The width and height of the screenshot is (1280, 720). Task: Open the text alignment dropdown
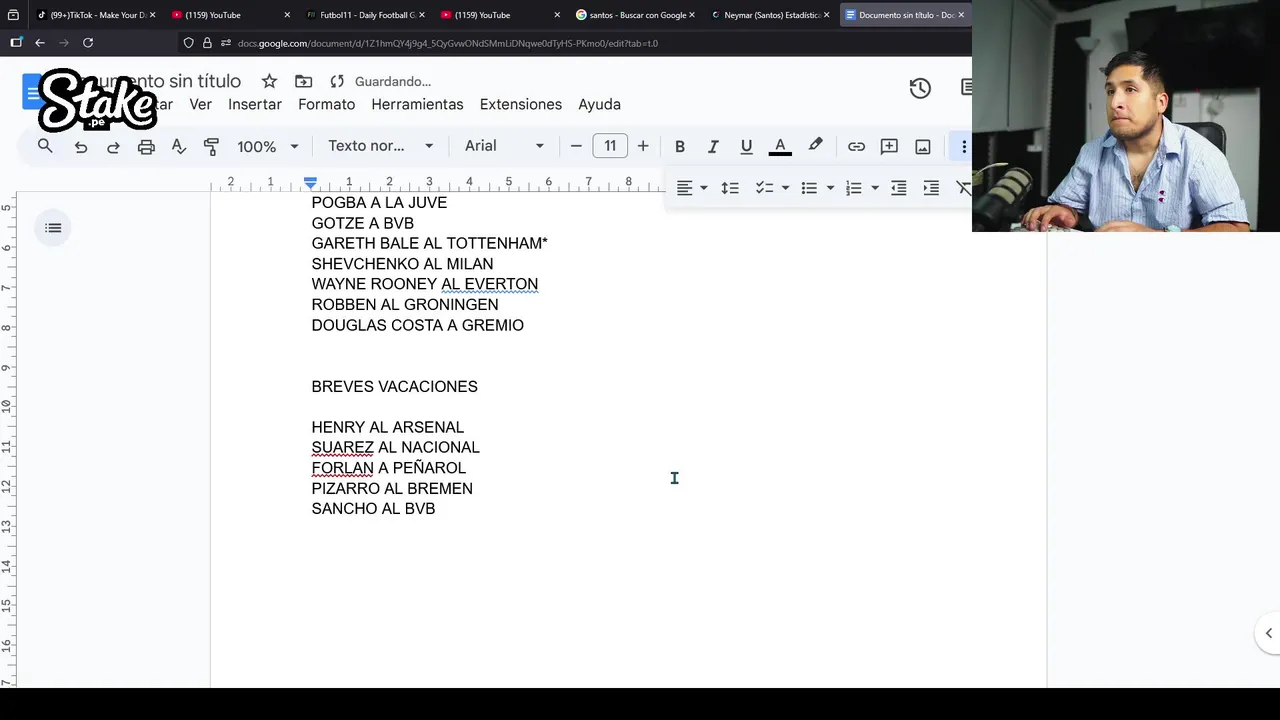[x=691, y=188]
